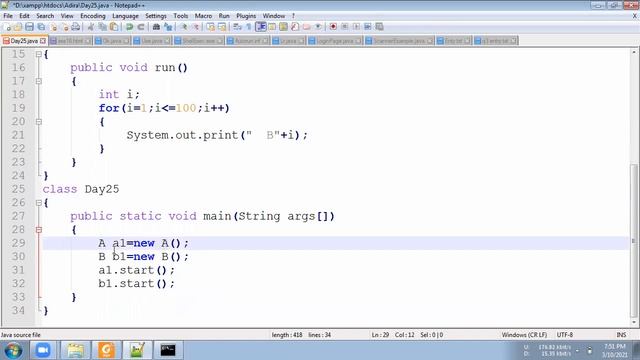This screenshot has width=640, height=360.
Task: Switch to the Day25.java tab
Action: point(24,41)
